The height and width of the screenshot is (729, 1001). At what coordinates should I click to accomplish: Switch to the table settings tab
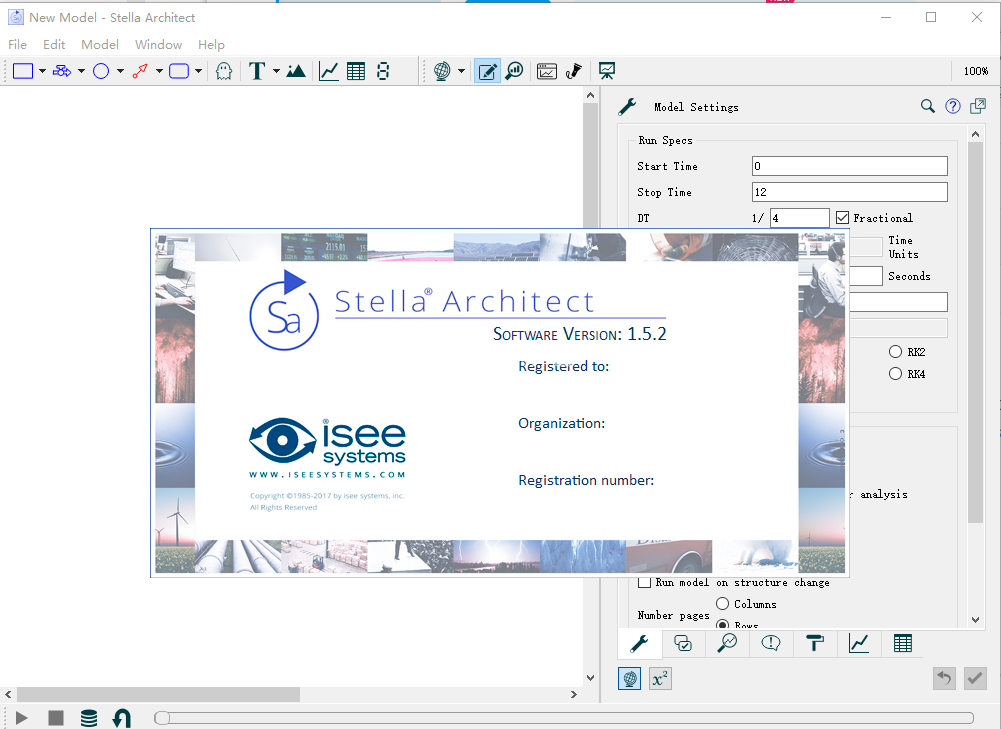click(x=903, y=643)
